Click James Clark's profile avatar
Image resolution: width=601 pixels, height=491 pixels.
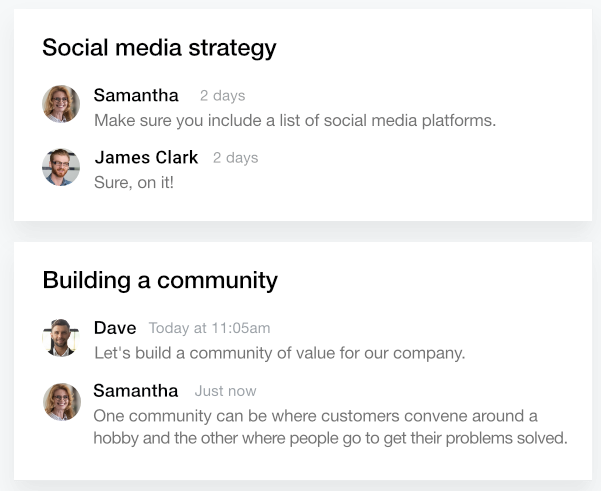coord(61,167)
